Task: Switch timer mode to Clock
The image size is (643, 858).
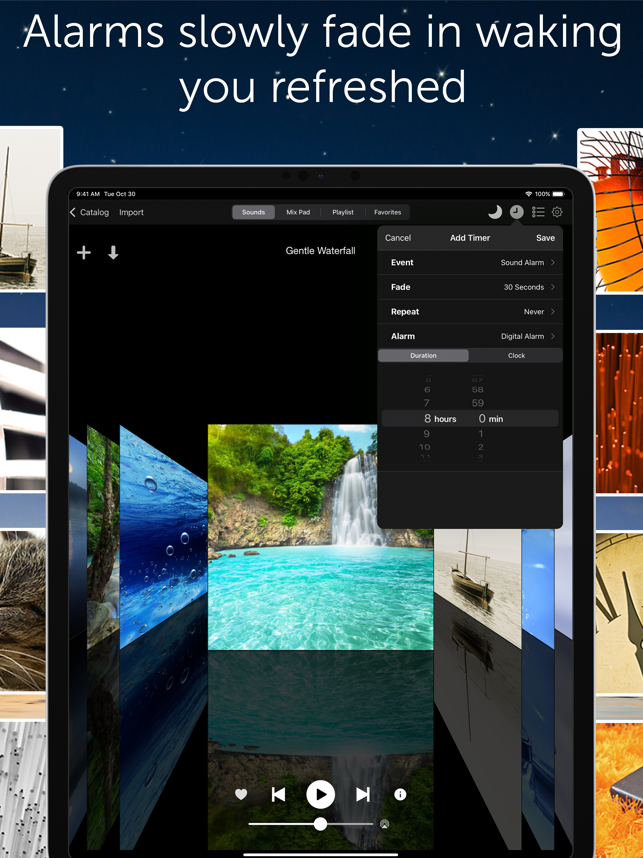Action: click(516, 356)
